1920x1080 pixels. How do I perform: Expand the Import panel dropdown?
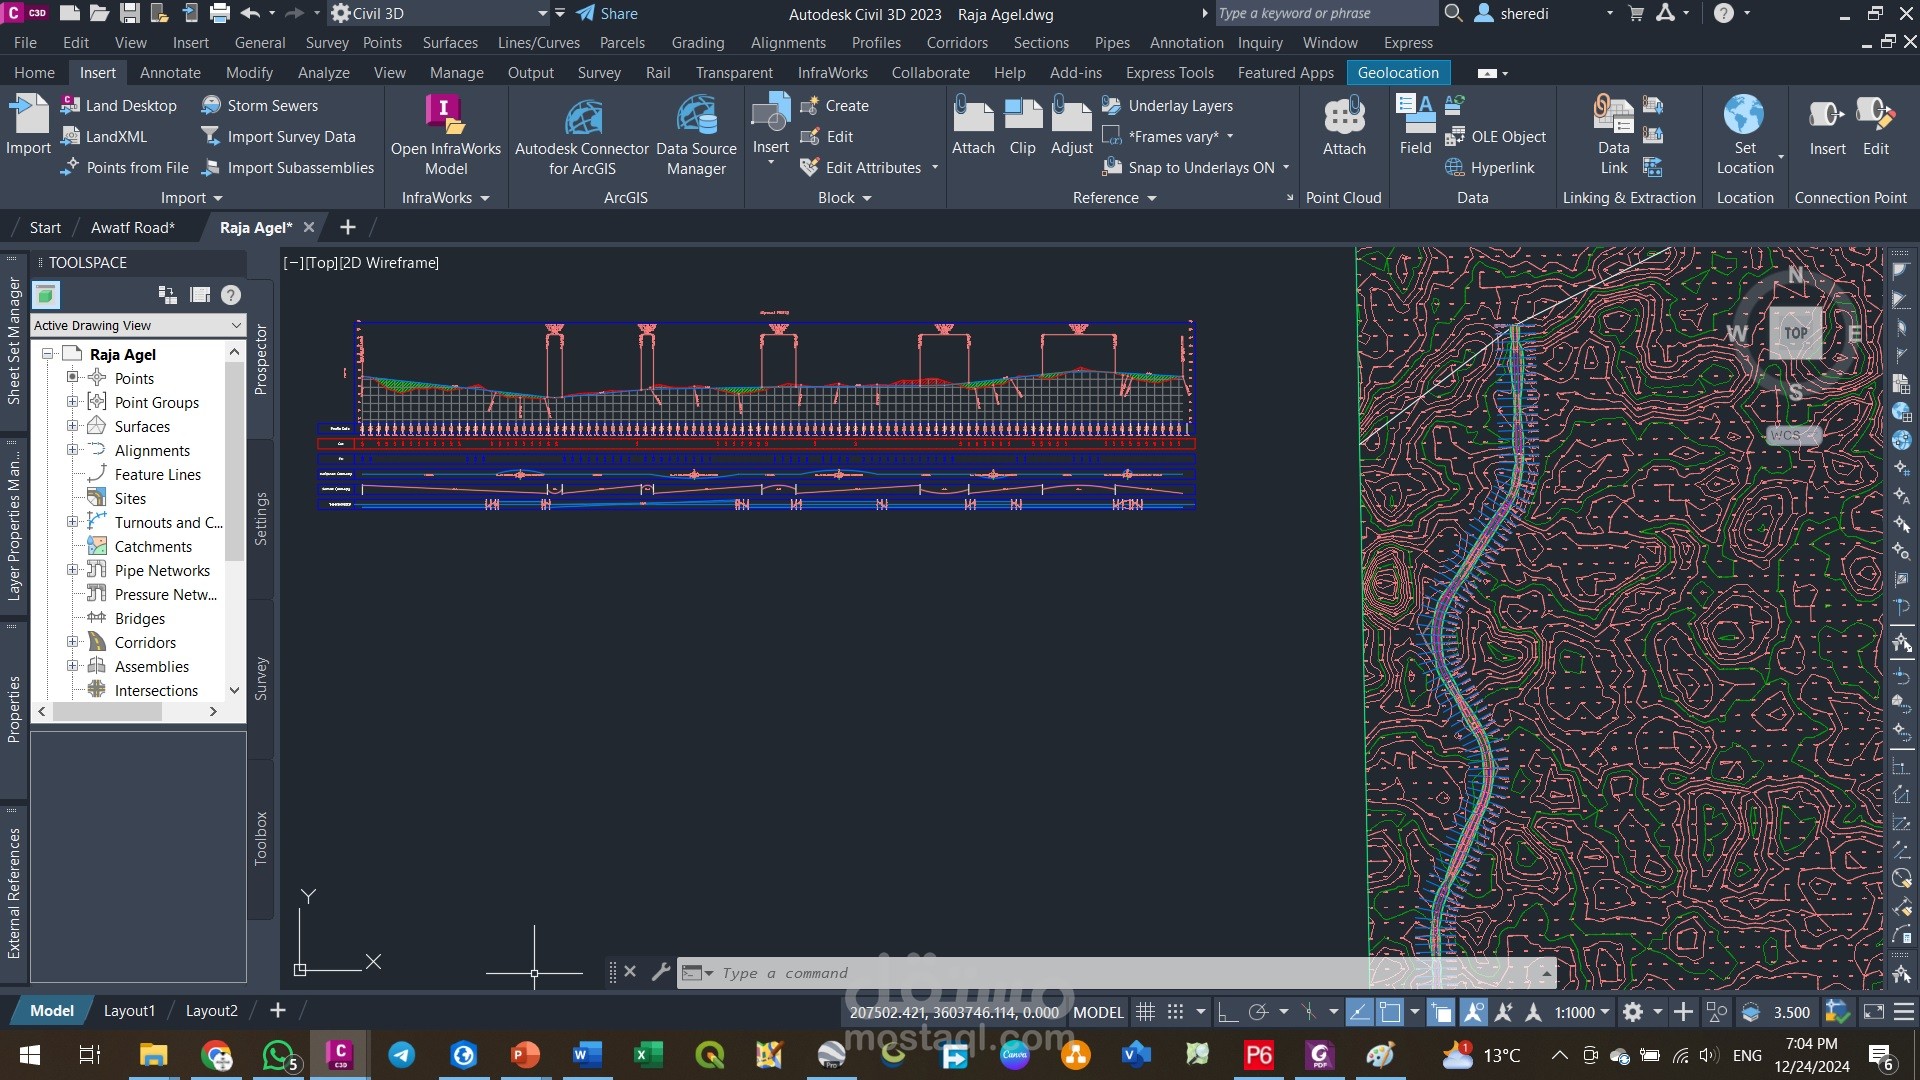coord(191,197)
